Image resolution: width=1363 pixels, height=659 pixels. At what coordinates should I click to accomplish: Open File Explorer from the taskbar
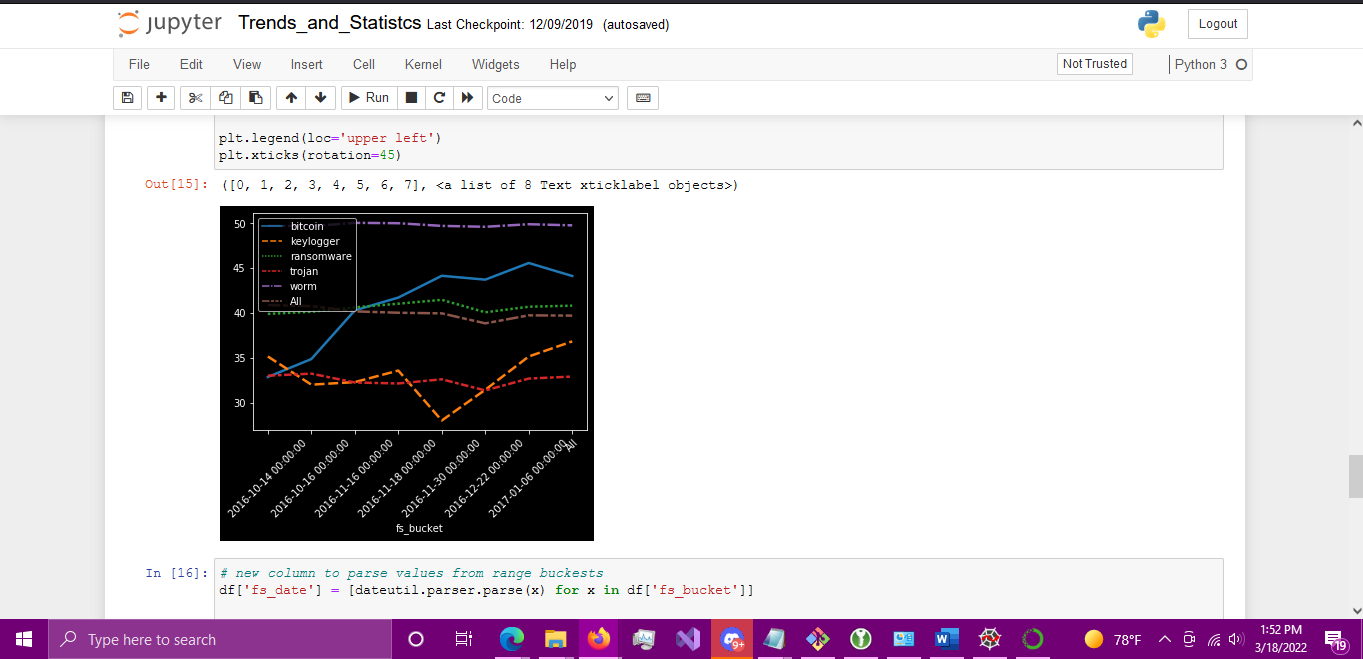(x=555, y=639)
